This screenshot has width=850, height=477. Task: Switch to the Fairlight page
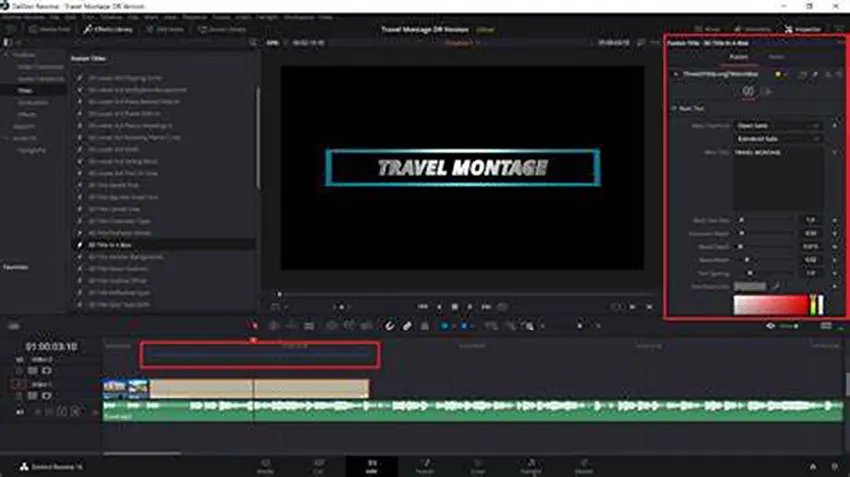coord(531,466)
